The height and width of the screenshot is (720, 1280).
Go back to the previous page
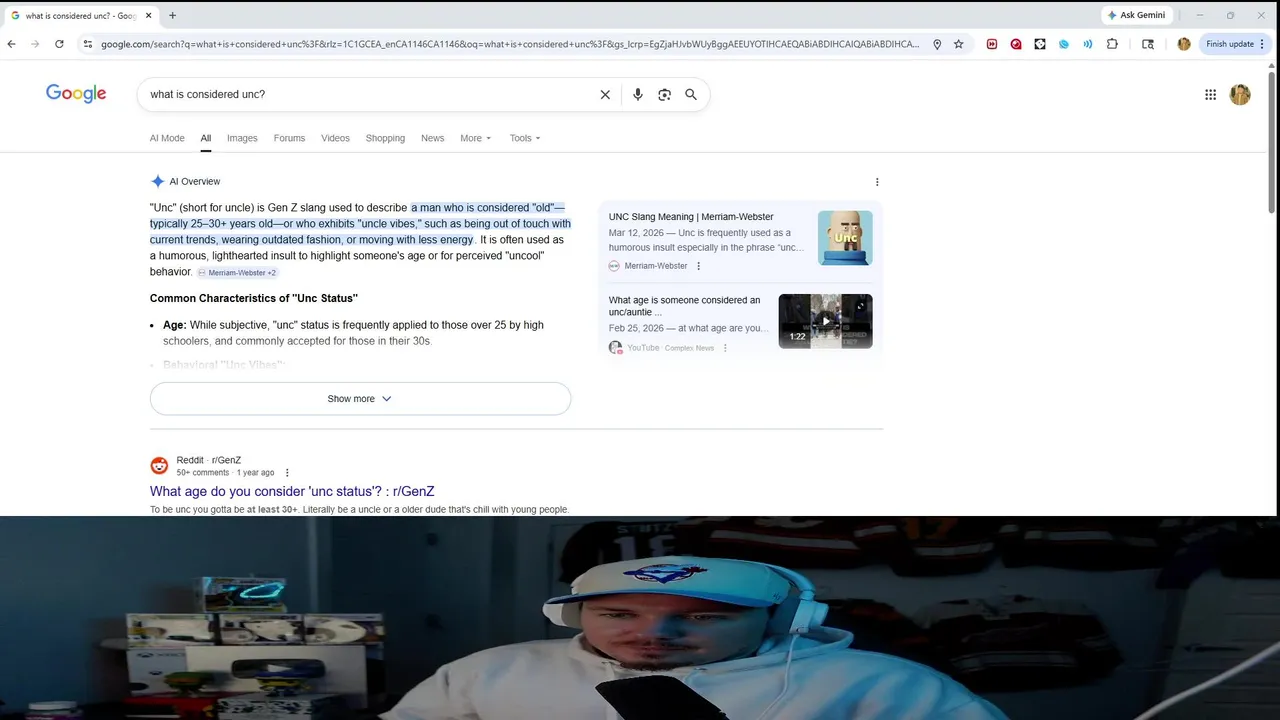coord(11,44)
